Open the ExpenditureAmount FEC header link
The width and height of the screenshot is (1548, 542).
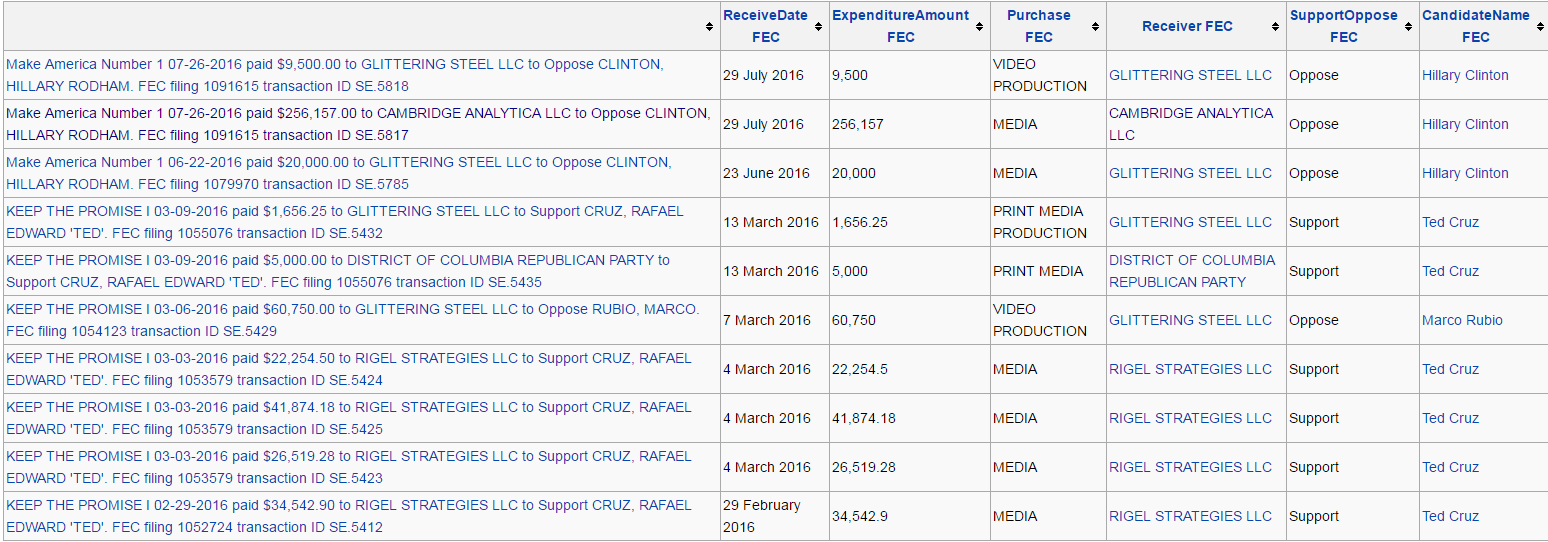coord(900,26)
